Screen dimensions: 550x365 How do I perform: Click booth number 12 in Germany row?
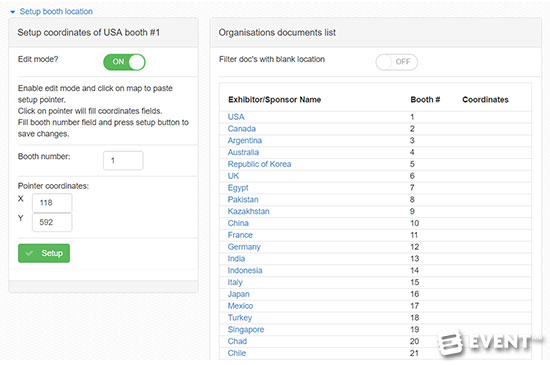(415, 247)
